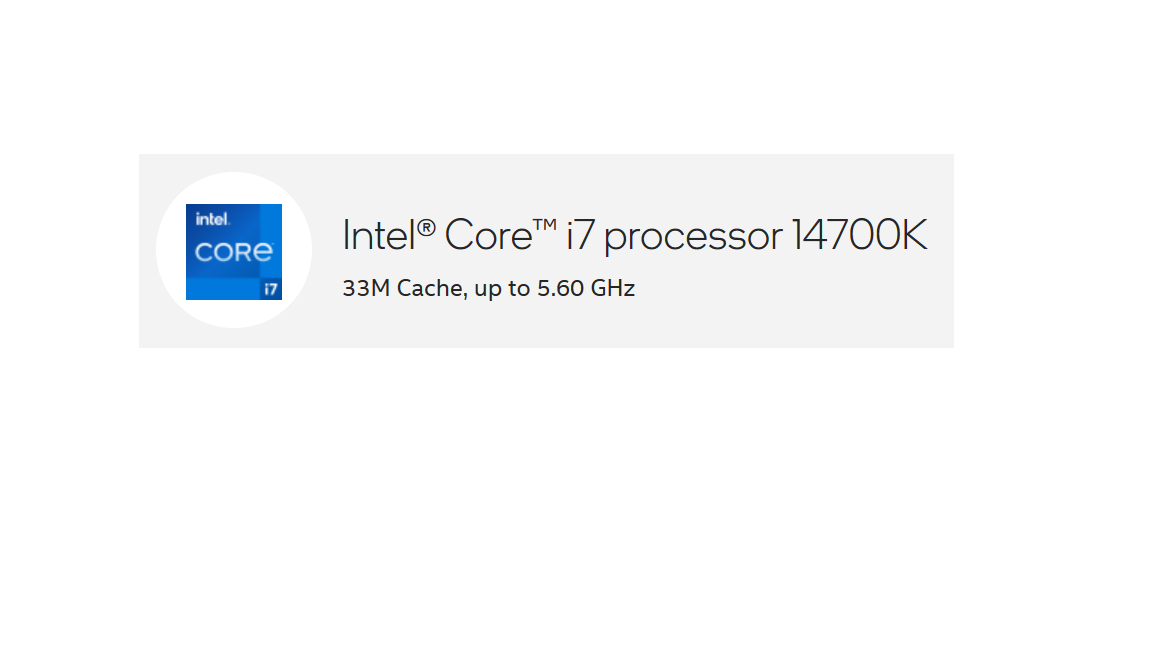Click the ™ symbol after Core
The width and height of the screenshot is (1152, 648).
coord(544,224)
